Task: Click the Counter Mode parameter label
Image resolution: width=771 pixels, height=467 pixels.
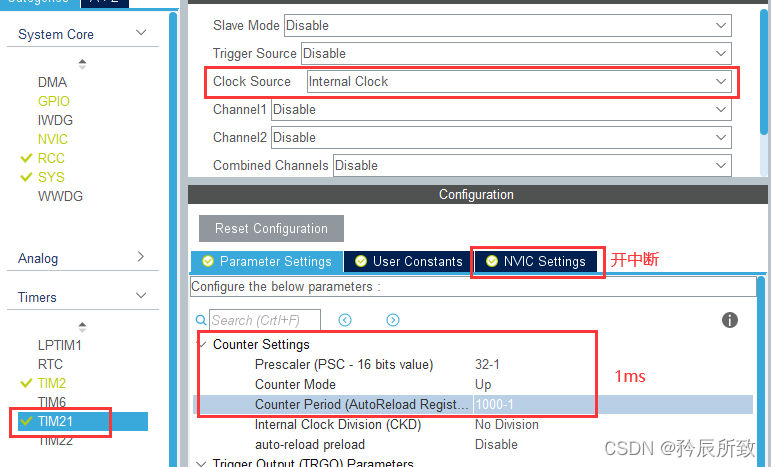Action: 295,384
